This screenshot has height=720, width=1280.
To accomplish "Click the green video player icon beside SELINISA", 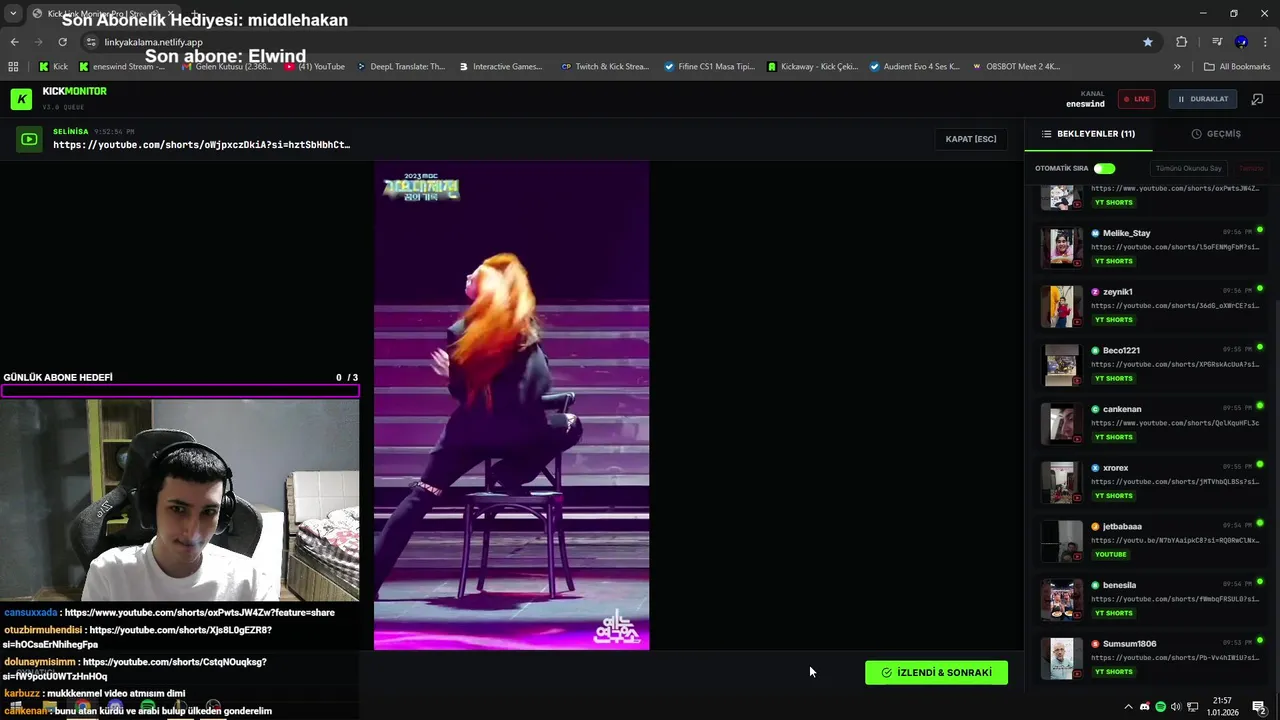I will pos(28,139).
